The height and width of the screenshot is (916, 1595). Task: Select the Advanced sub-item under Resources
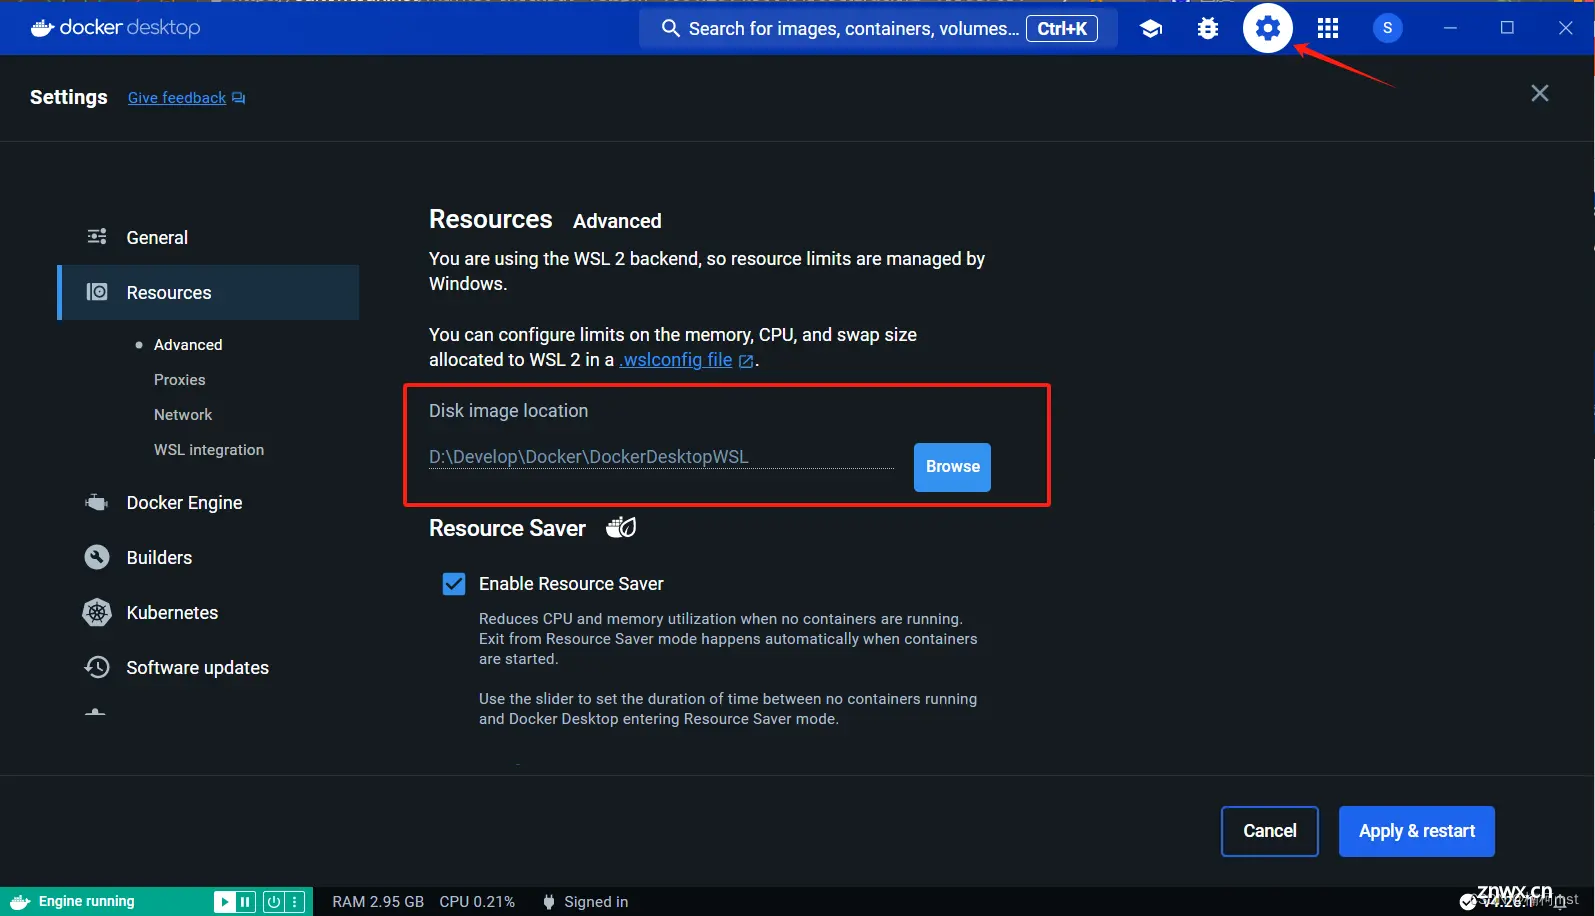188,344
